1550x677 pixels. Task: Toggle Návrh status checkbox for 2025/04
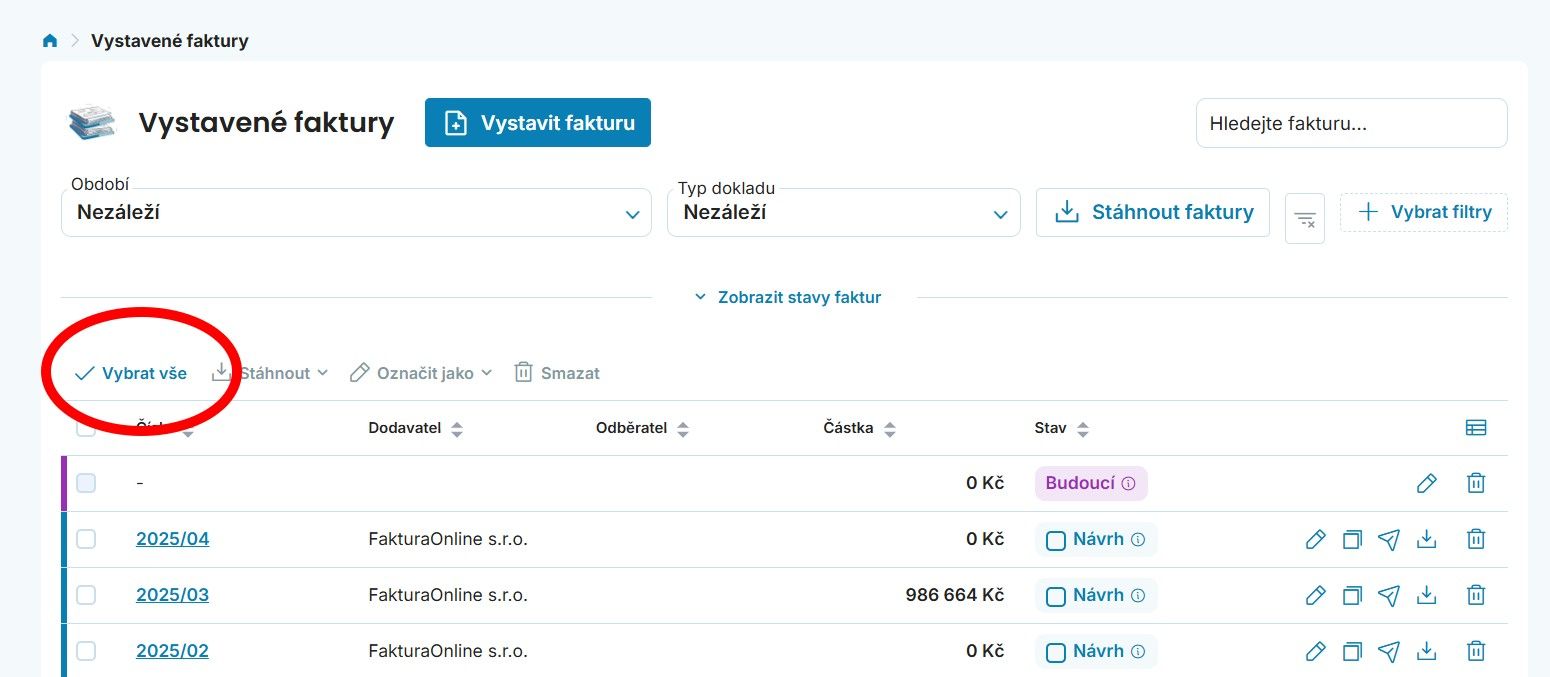1056,541
